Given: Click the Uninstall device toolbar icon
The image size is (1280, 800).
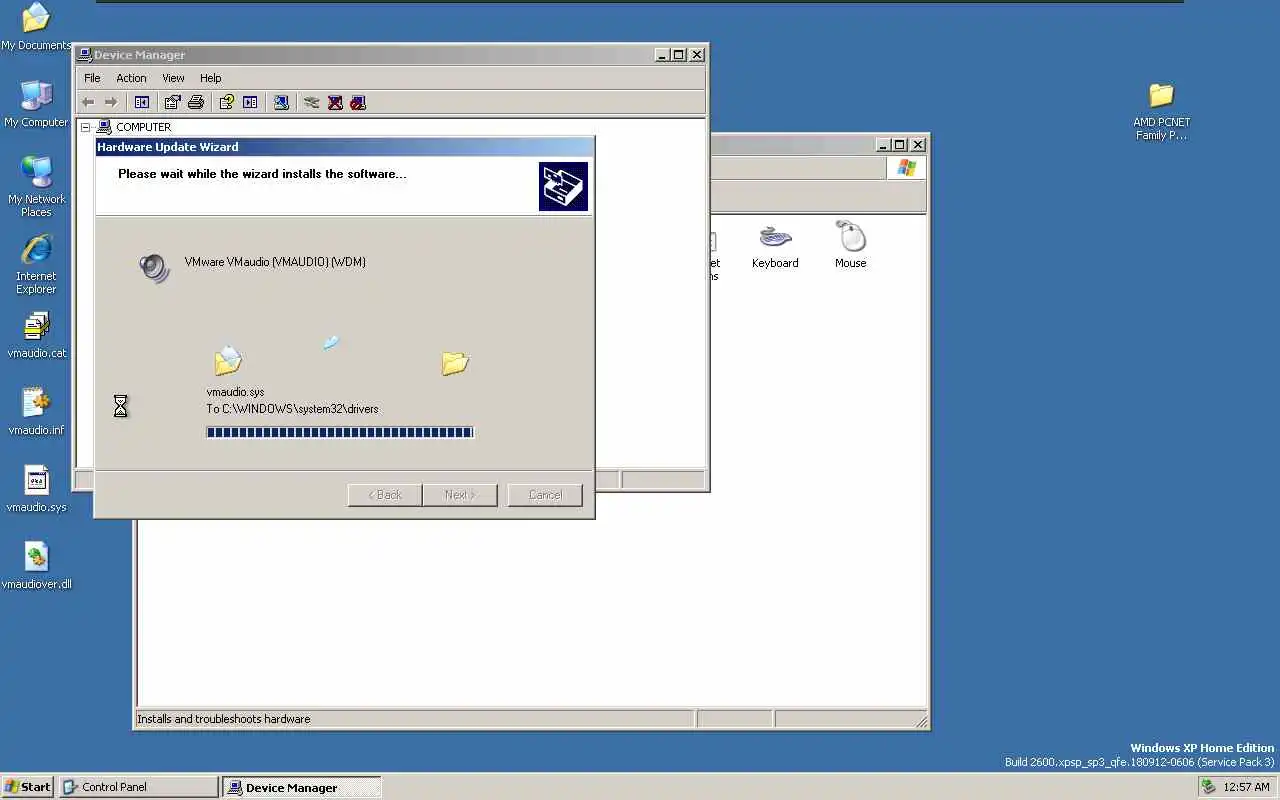Looking at the screenshot, I should tap(335, 102).
